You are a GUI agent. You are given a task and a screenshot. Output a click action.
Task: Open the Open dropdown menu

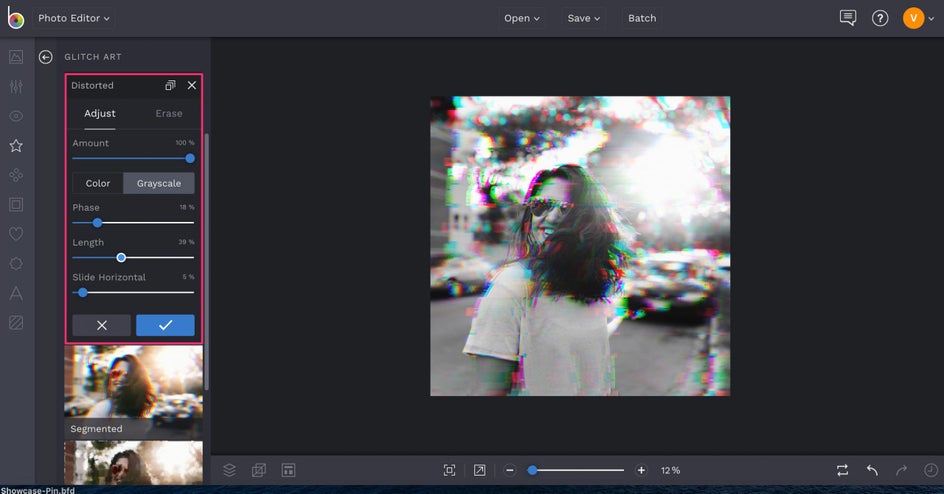tap(521, 18)
